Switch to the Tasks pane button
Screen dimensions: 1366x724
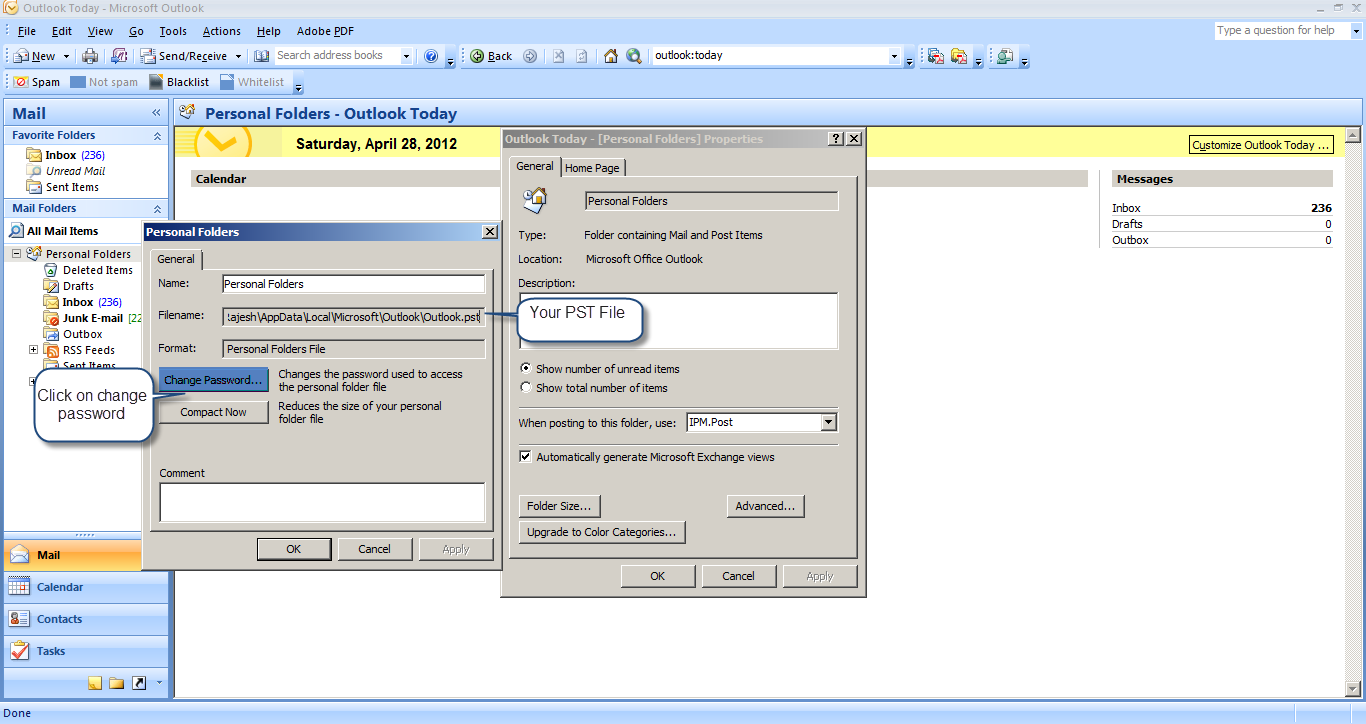(x=86, y=651)
